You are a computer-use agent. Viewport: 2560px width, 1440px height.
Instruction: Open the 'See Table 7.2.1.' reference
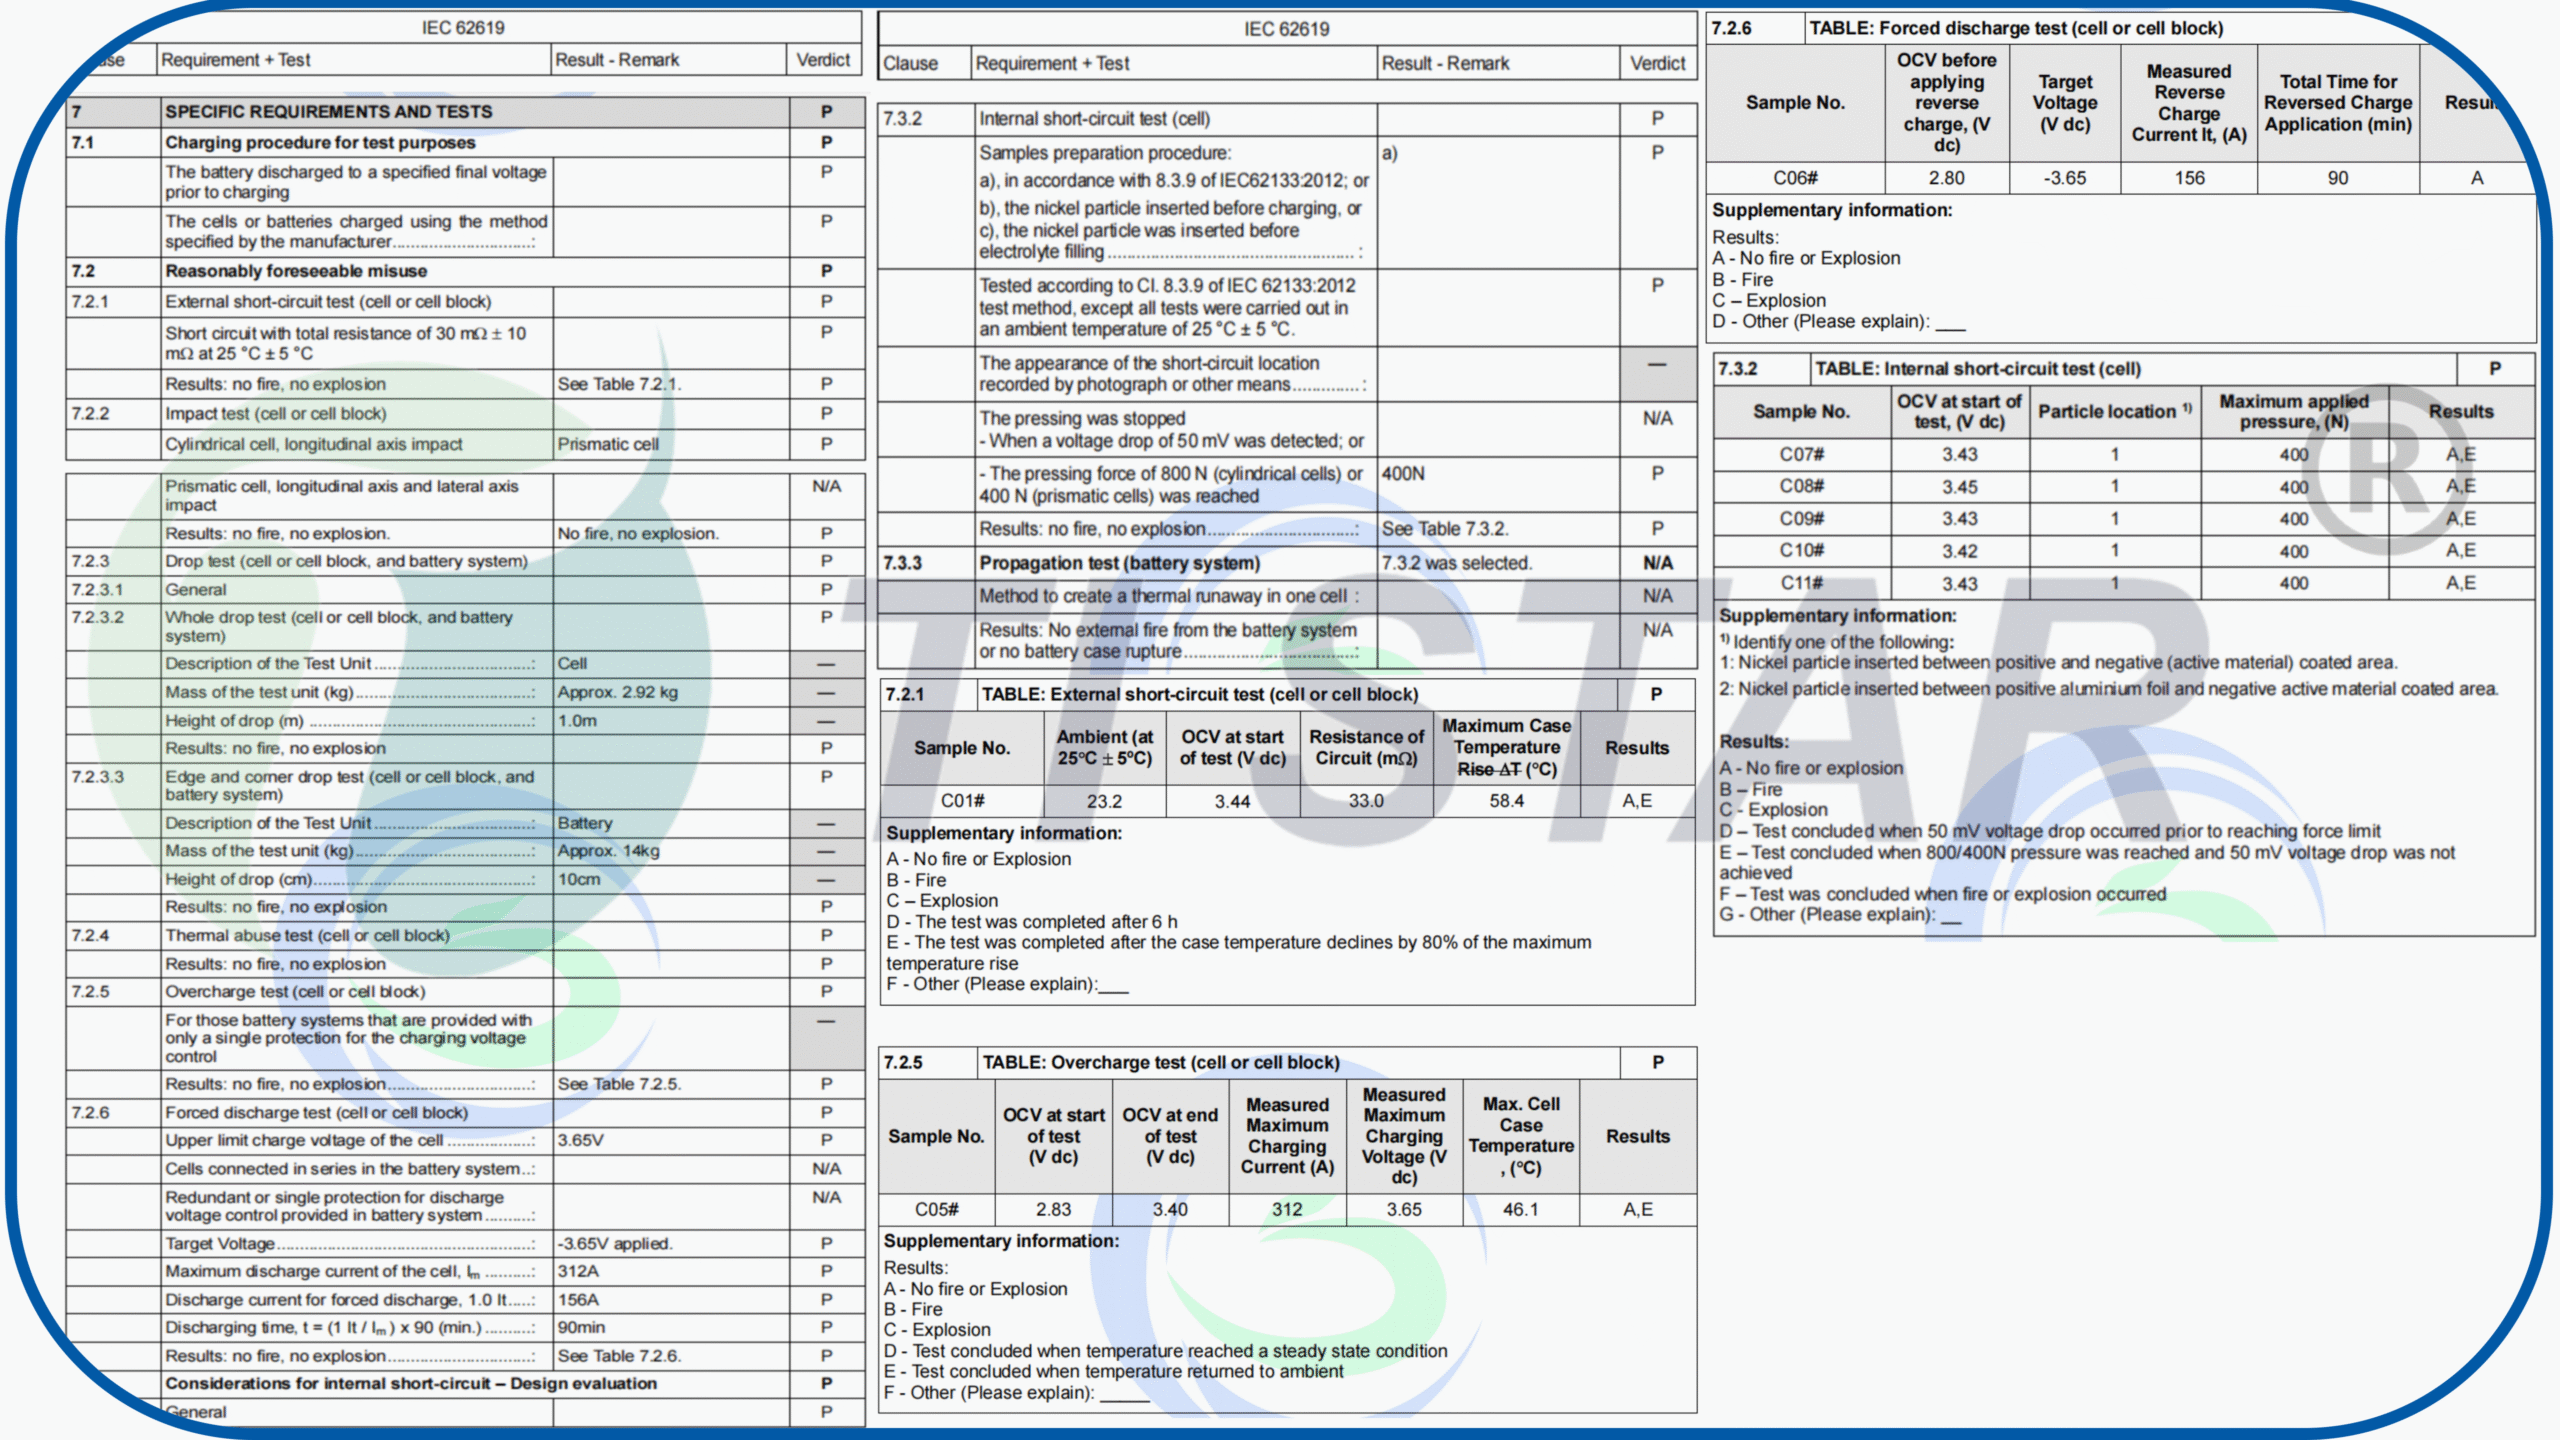click(x=619, y=384)
